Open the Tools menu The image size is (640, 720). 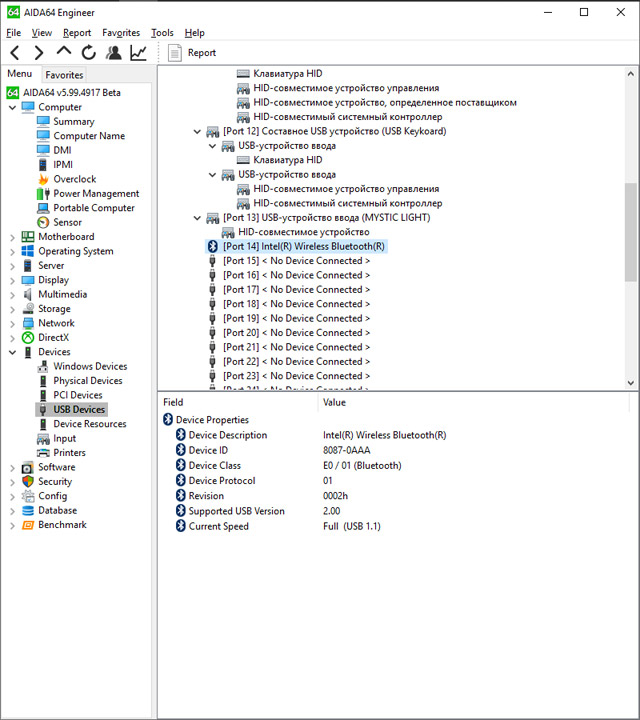coord(162,33)
